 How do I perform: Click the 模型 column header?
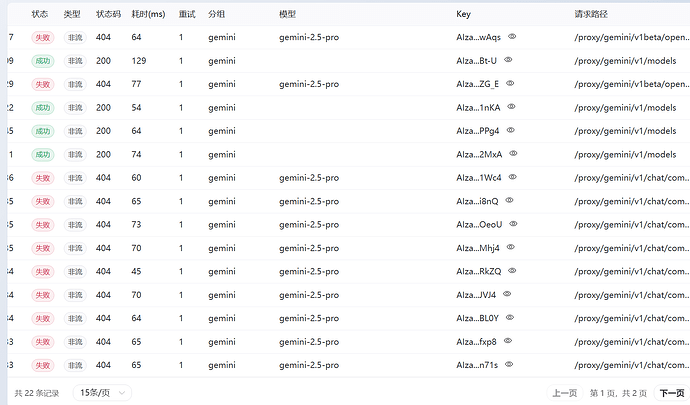[x=287, y=14]
